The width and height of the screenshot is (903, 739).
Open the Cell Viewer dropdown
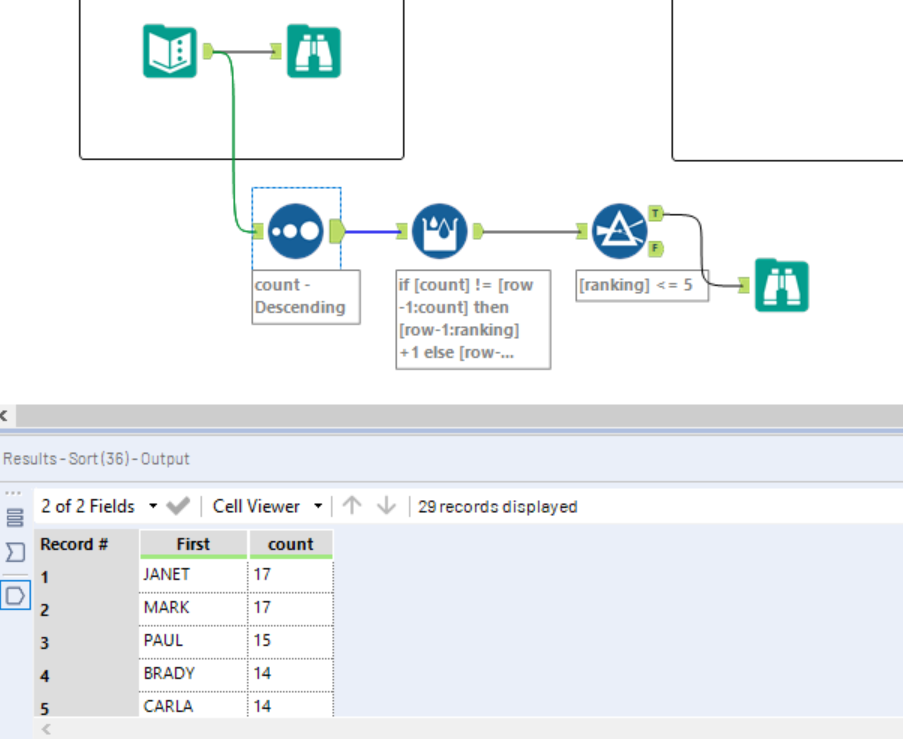coord(267,506)
